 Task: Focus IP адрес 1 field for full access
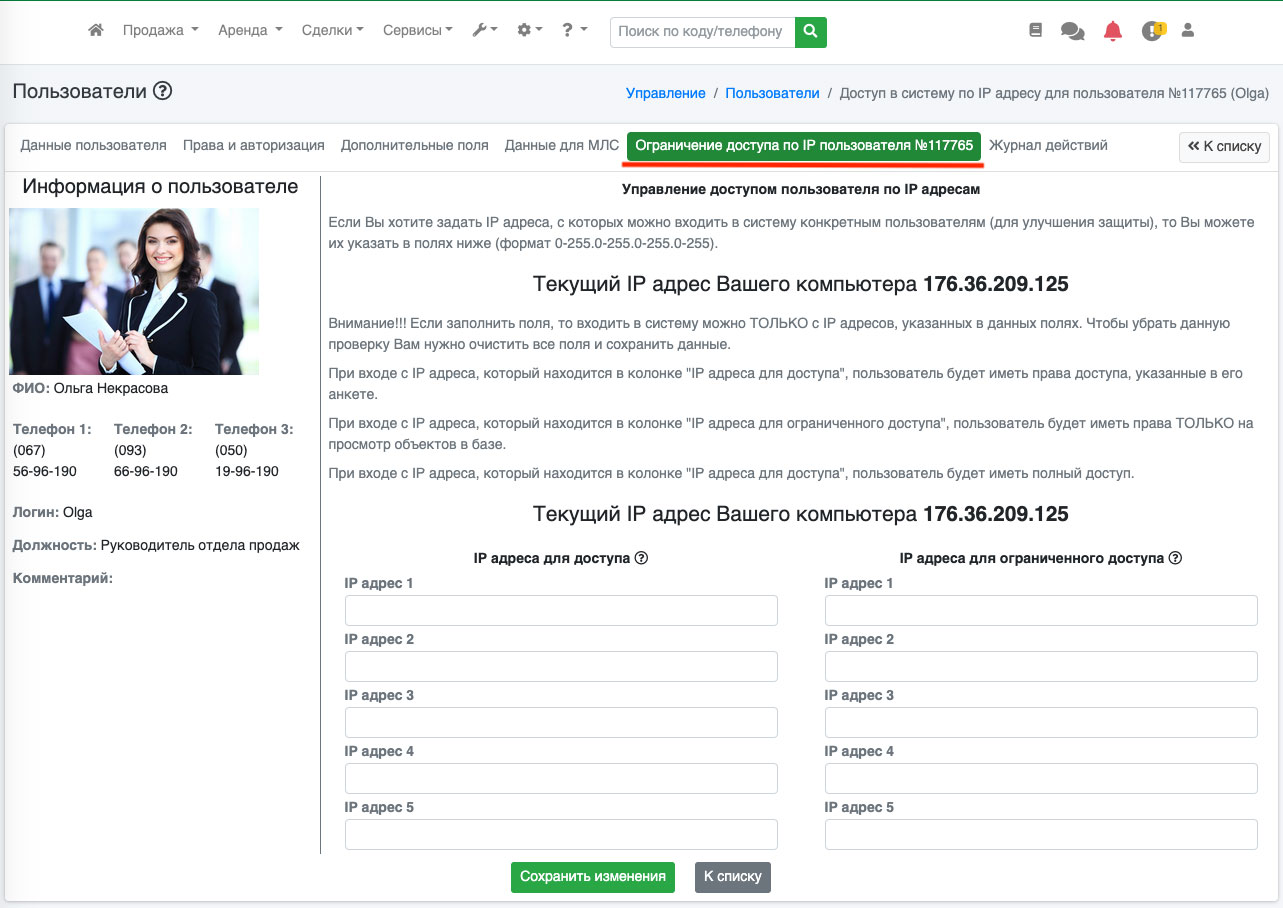coord(561,611)
